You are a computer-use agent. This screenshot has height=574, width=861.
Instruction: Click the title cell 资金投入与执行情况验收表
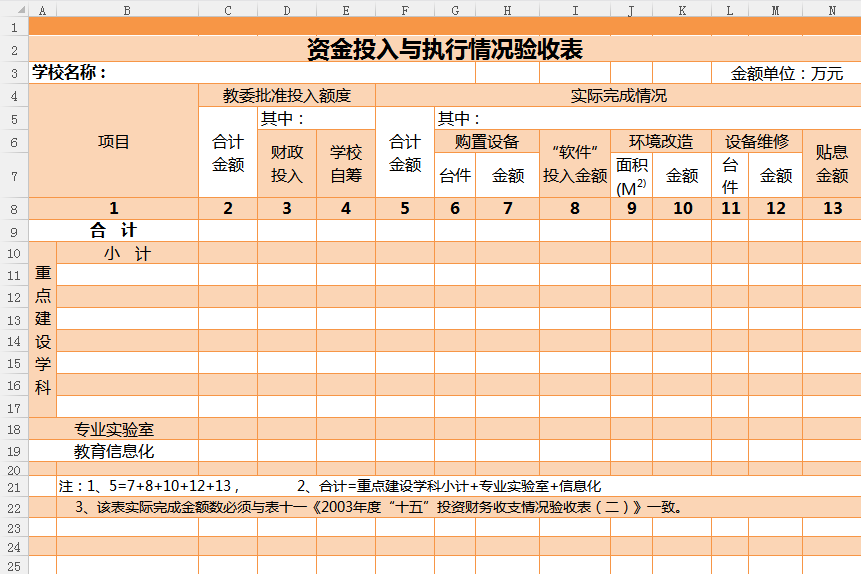click(444, 49)
